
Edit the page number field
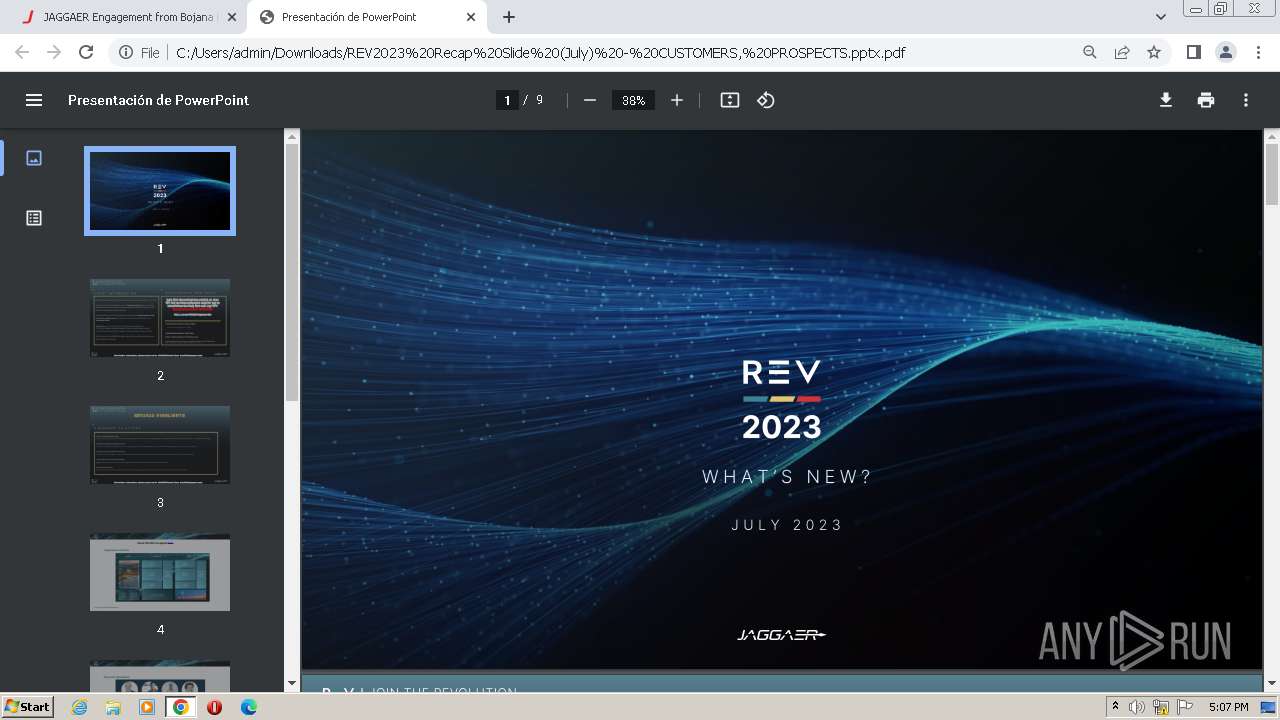pos(507,100)
